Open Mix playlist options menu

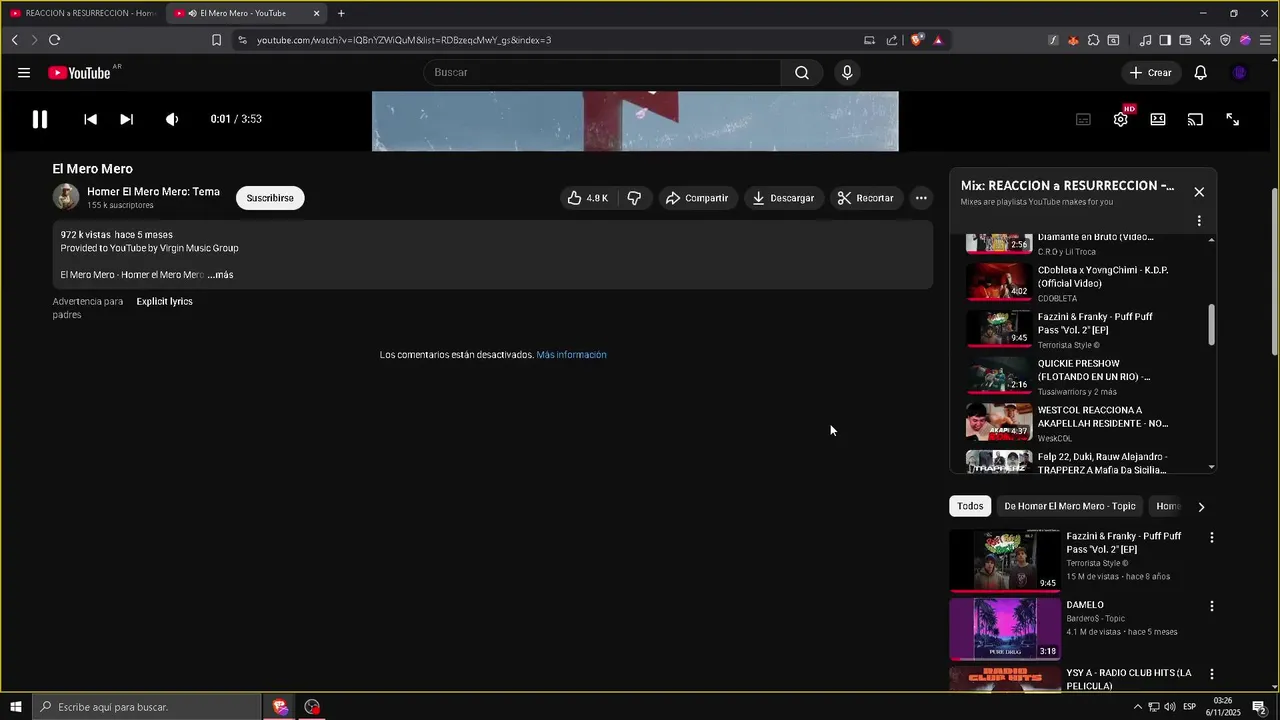1199,221
